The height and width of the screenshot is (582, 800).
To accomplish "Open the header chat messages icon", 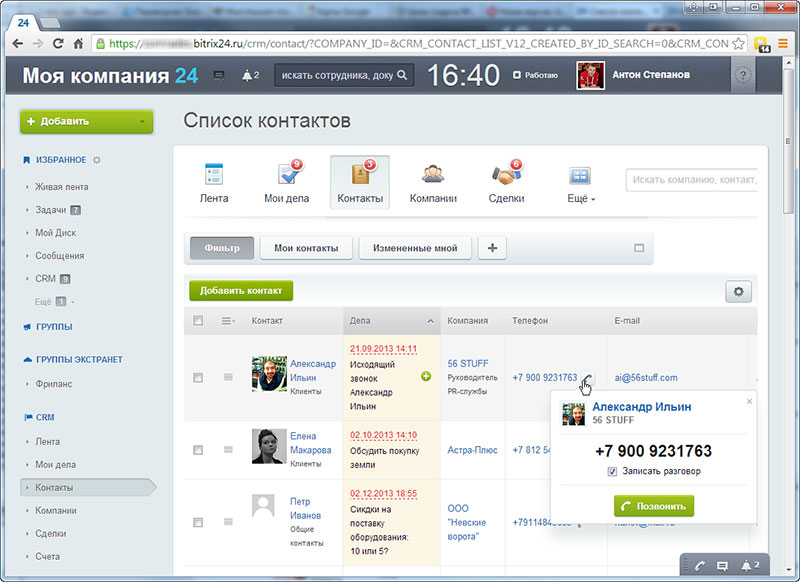I will click(219, 75).
